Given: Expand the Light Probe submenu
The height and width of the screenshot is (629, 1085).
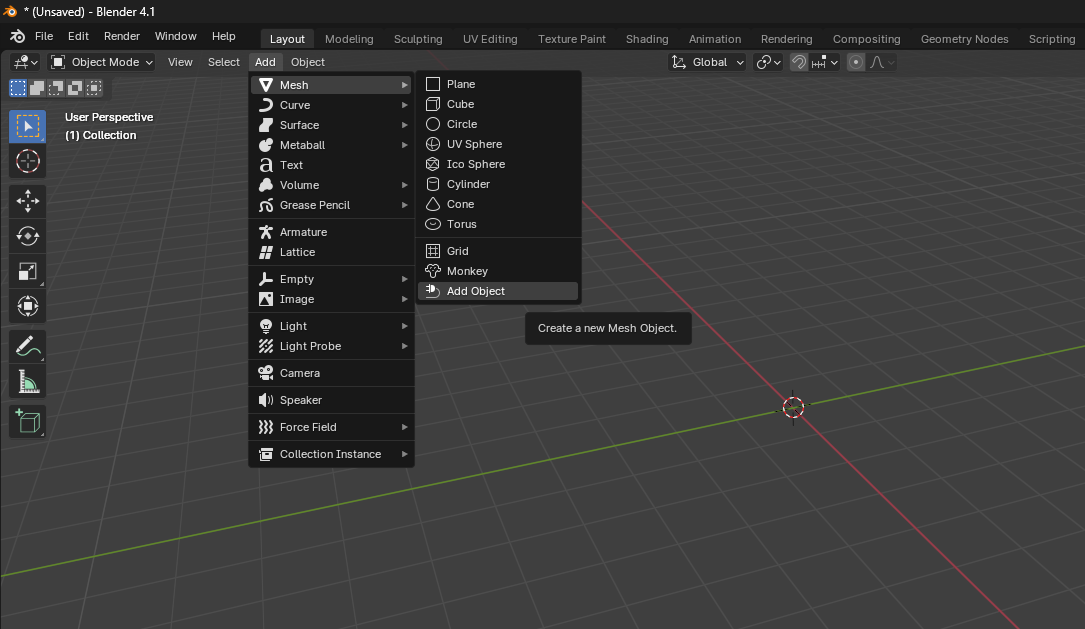Looking at the screenshot, I should pos(331,346).
